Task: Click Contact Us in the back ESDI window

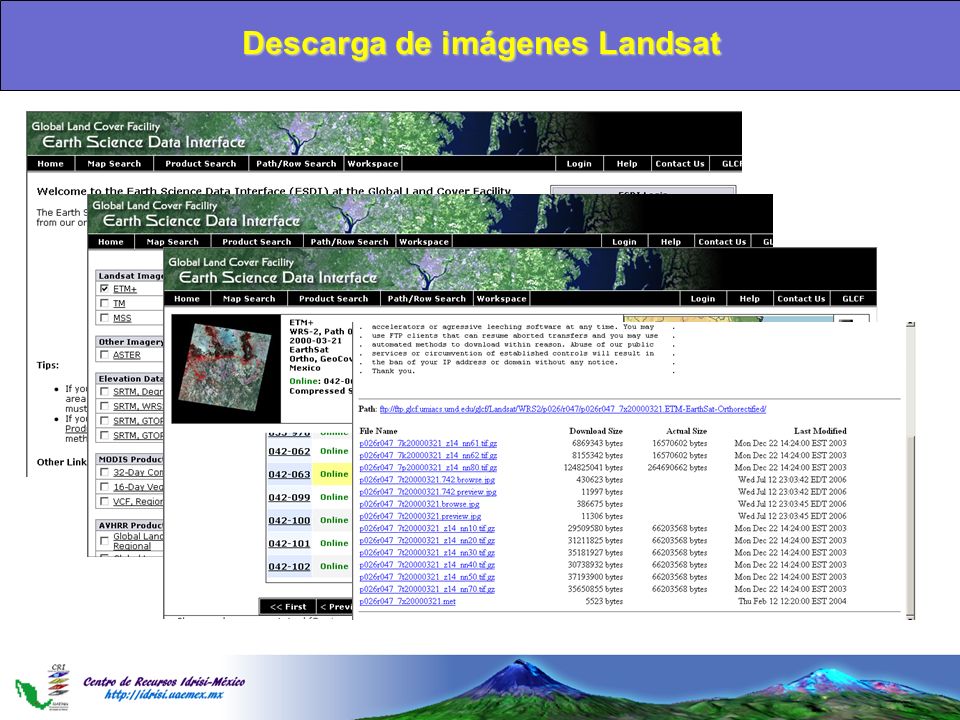Action: tap(680, 163)
